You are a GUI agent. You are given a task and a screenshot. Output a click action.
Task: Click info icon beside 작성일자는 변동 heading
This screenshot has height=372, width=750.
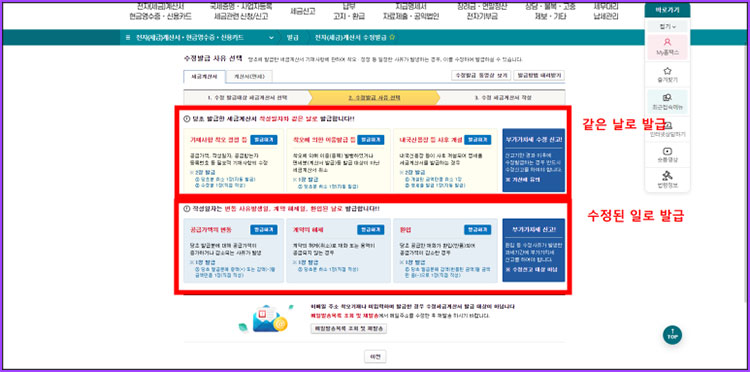pos(186,208)
